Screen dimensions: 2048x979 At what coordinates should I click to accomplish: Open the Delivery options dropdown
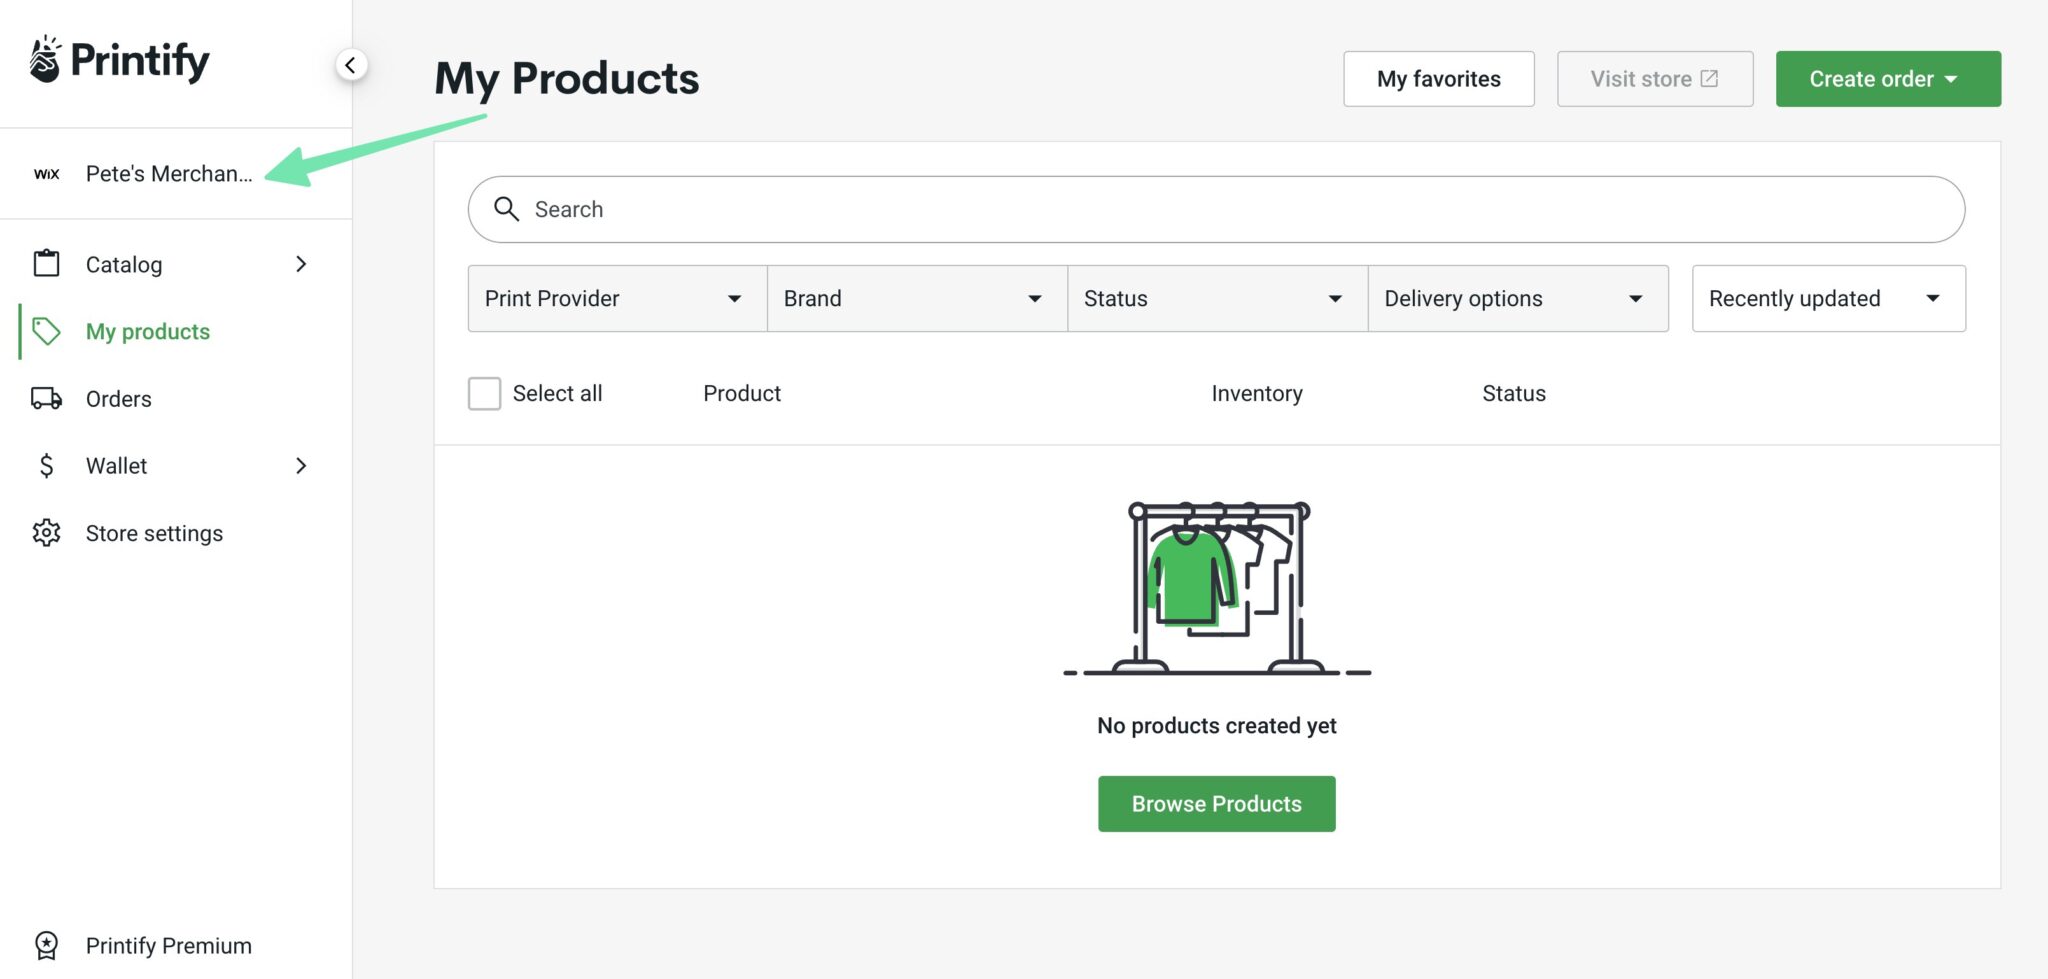(x=1517, y=298)
